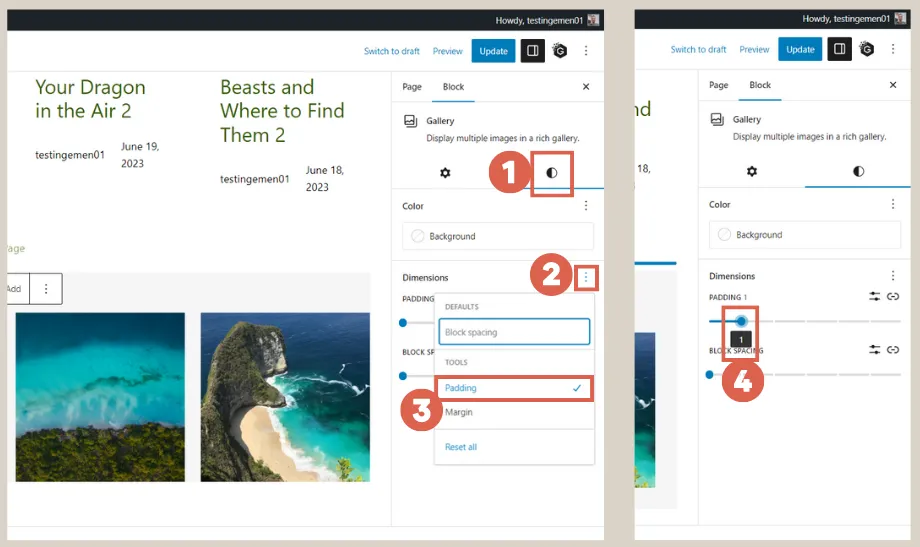Screen dimensions: 920x547
Task: Open gallery block toolbar options next to Add
Action: pyautogui.click(x=46, y=289)
